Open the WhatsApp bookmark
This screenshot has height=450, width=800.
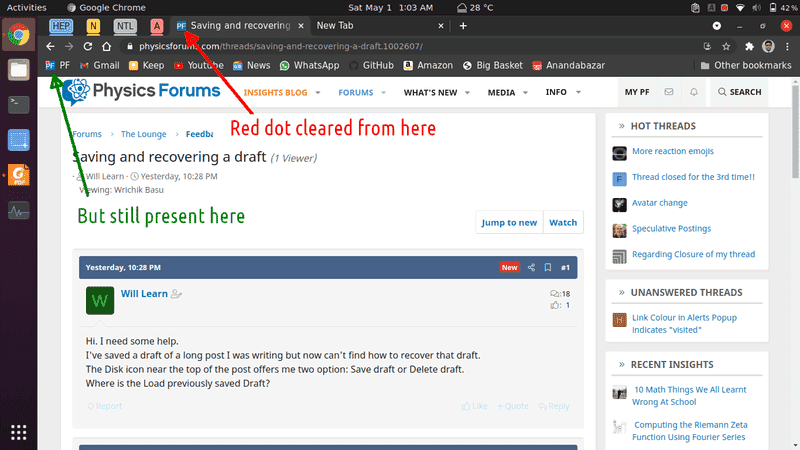(x=309, y=65)
